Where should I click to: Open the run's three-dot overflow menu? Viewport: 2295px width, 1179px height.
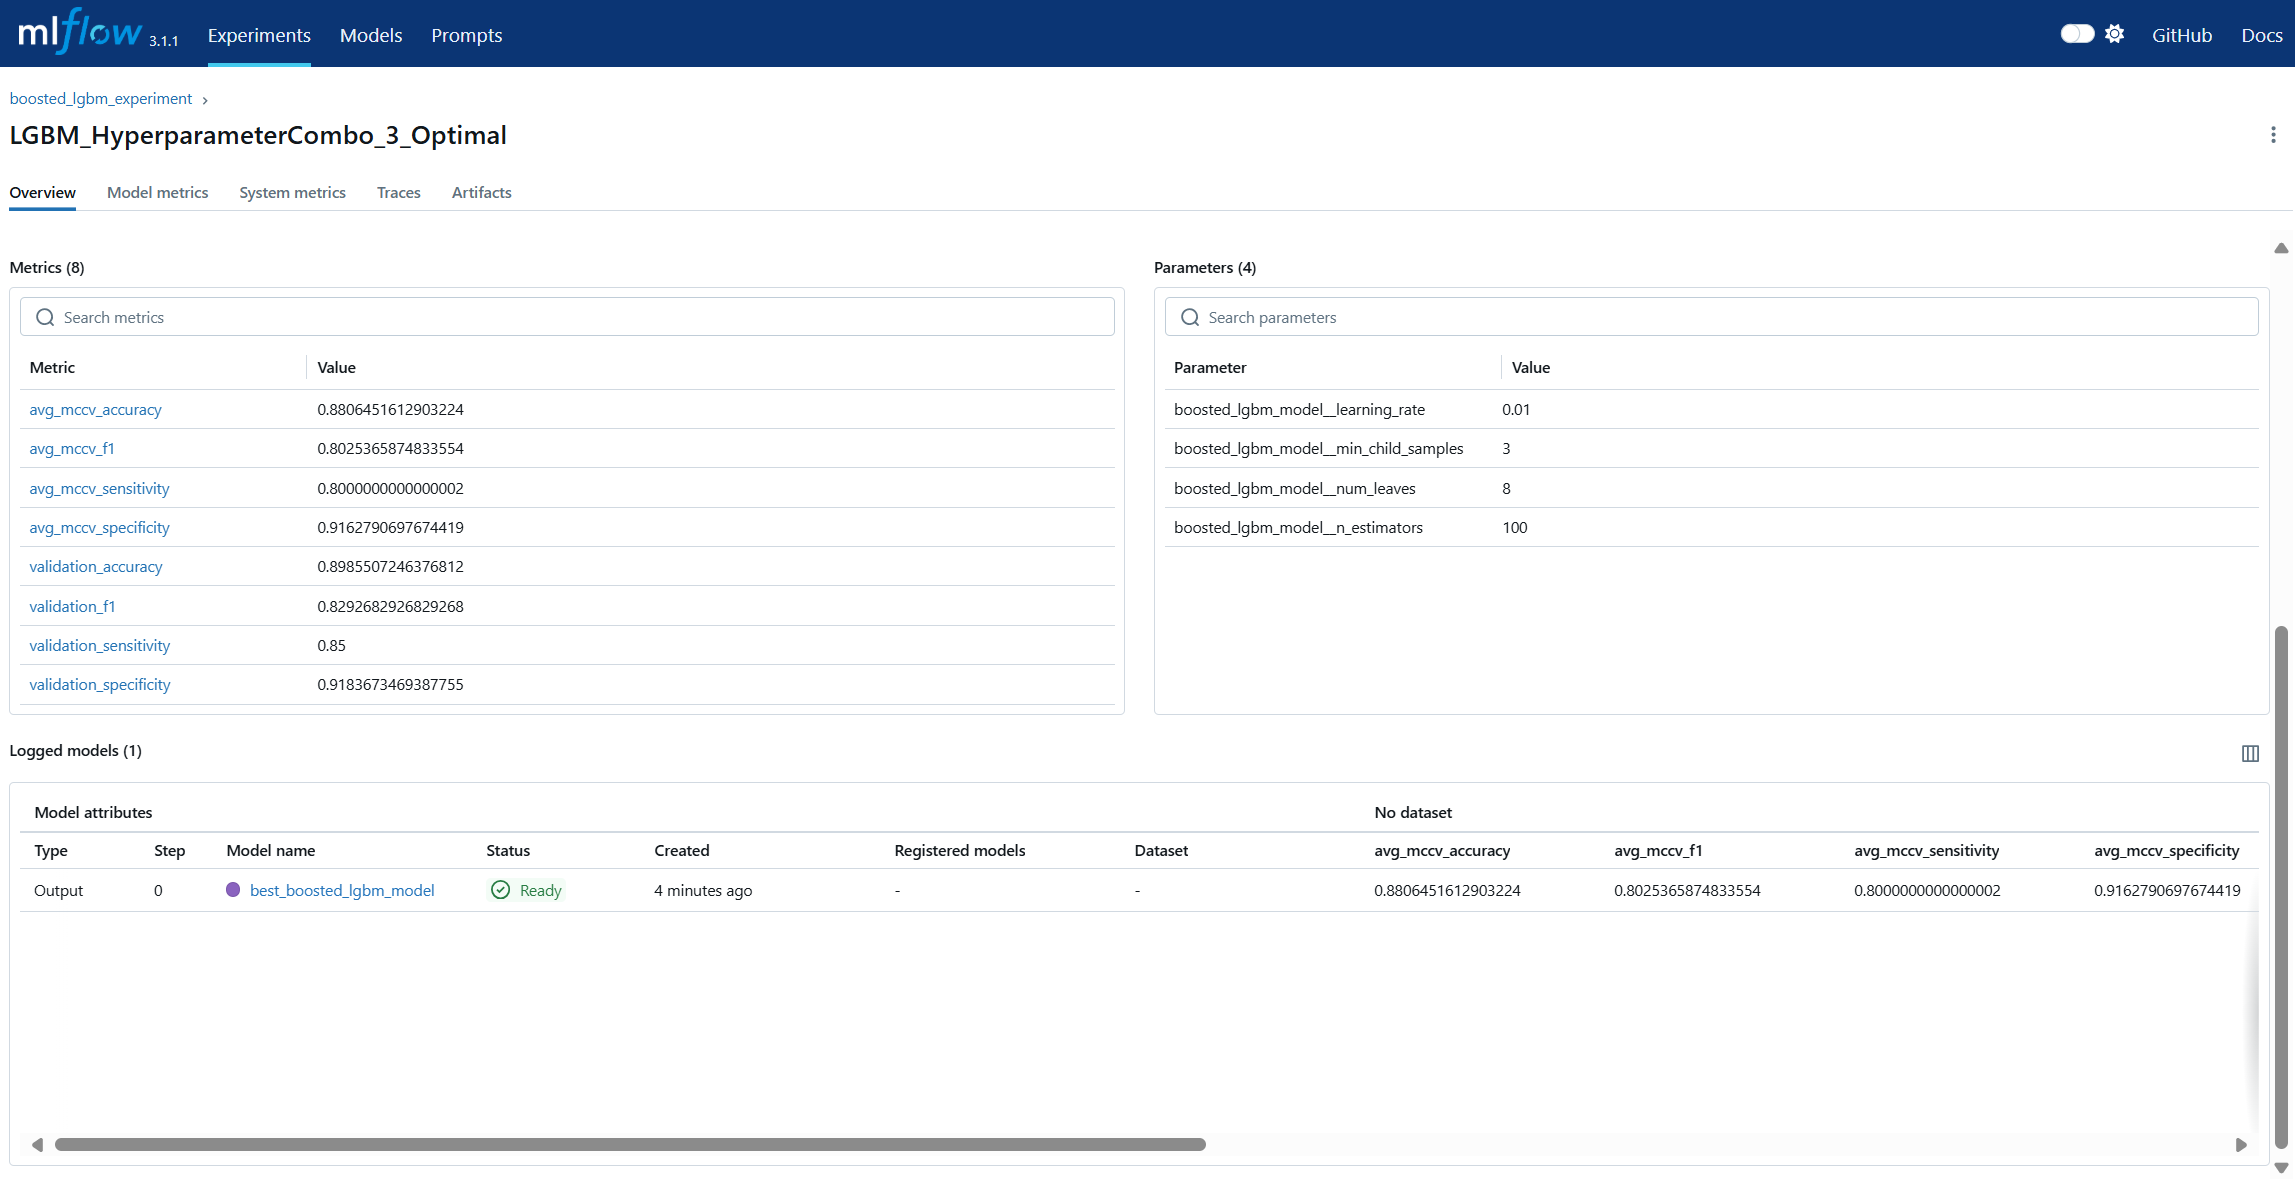click(x=2273, y=135)
